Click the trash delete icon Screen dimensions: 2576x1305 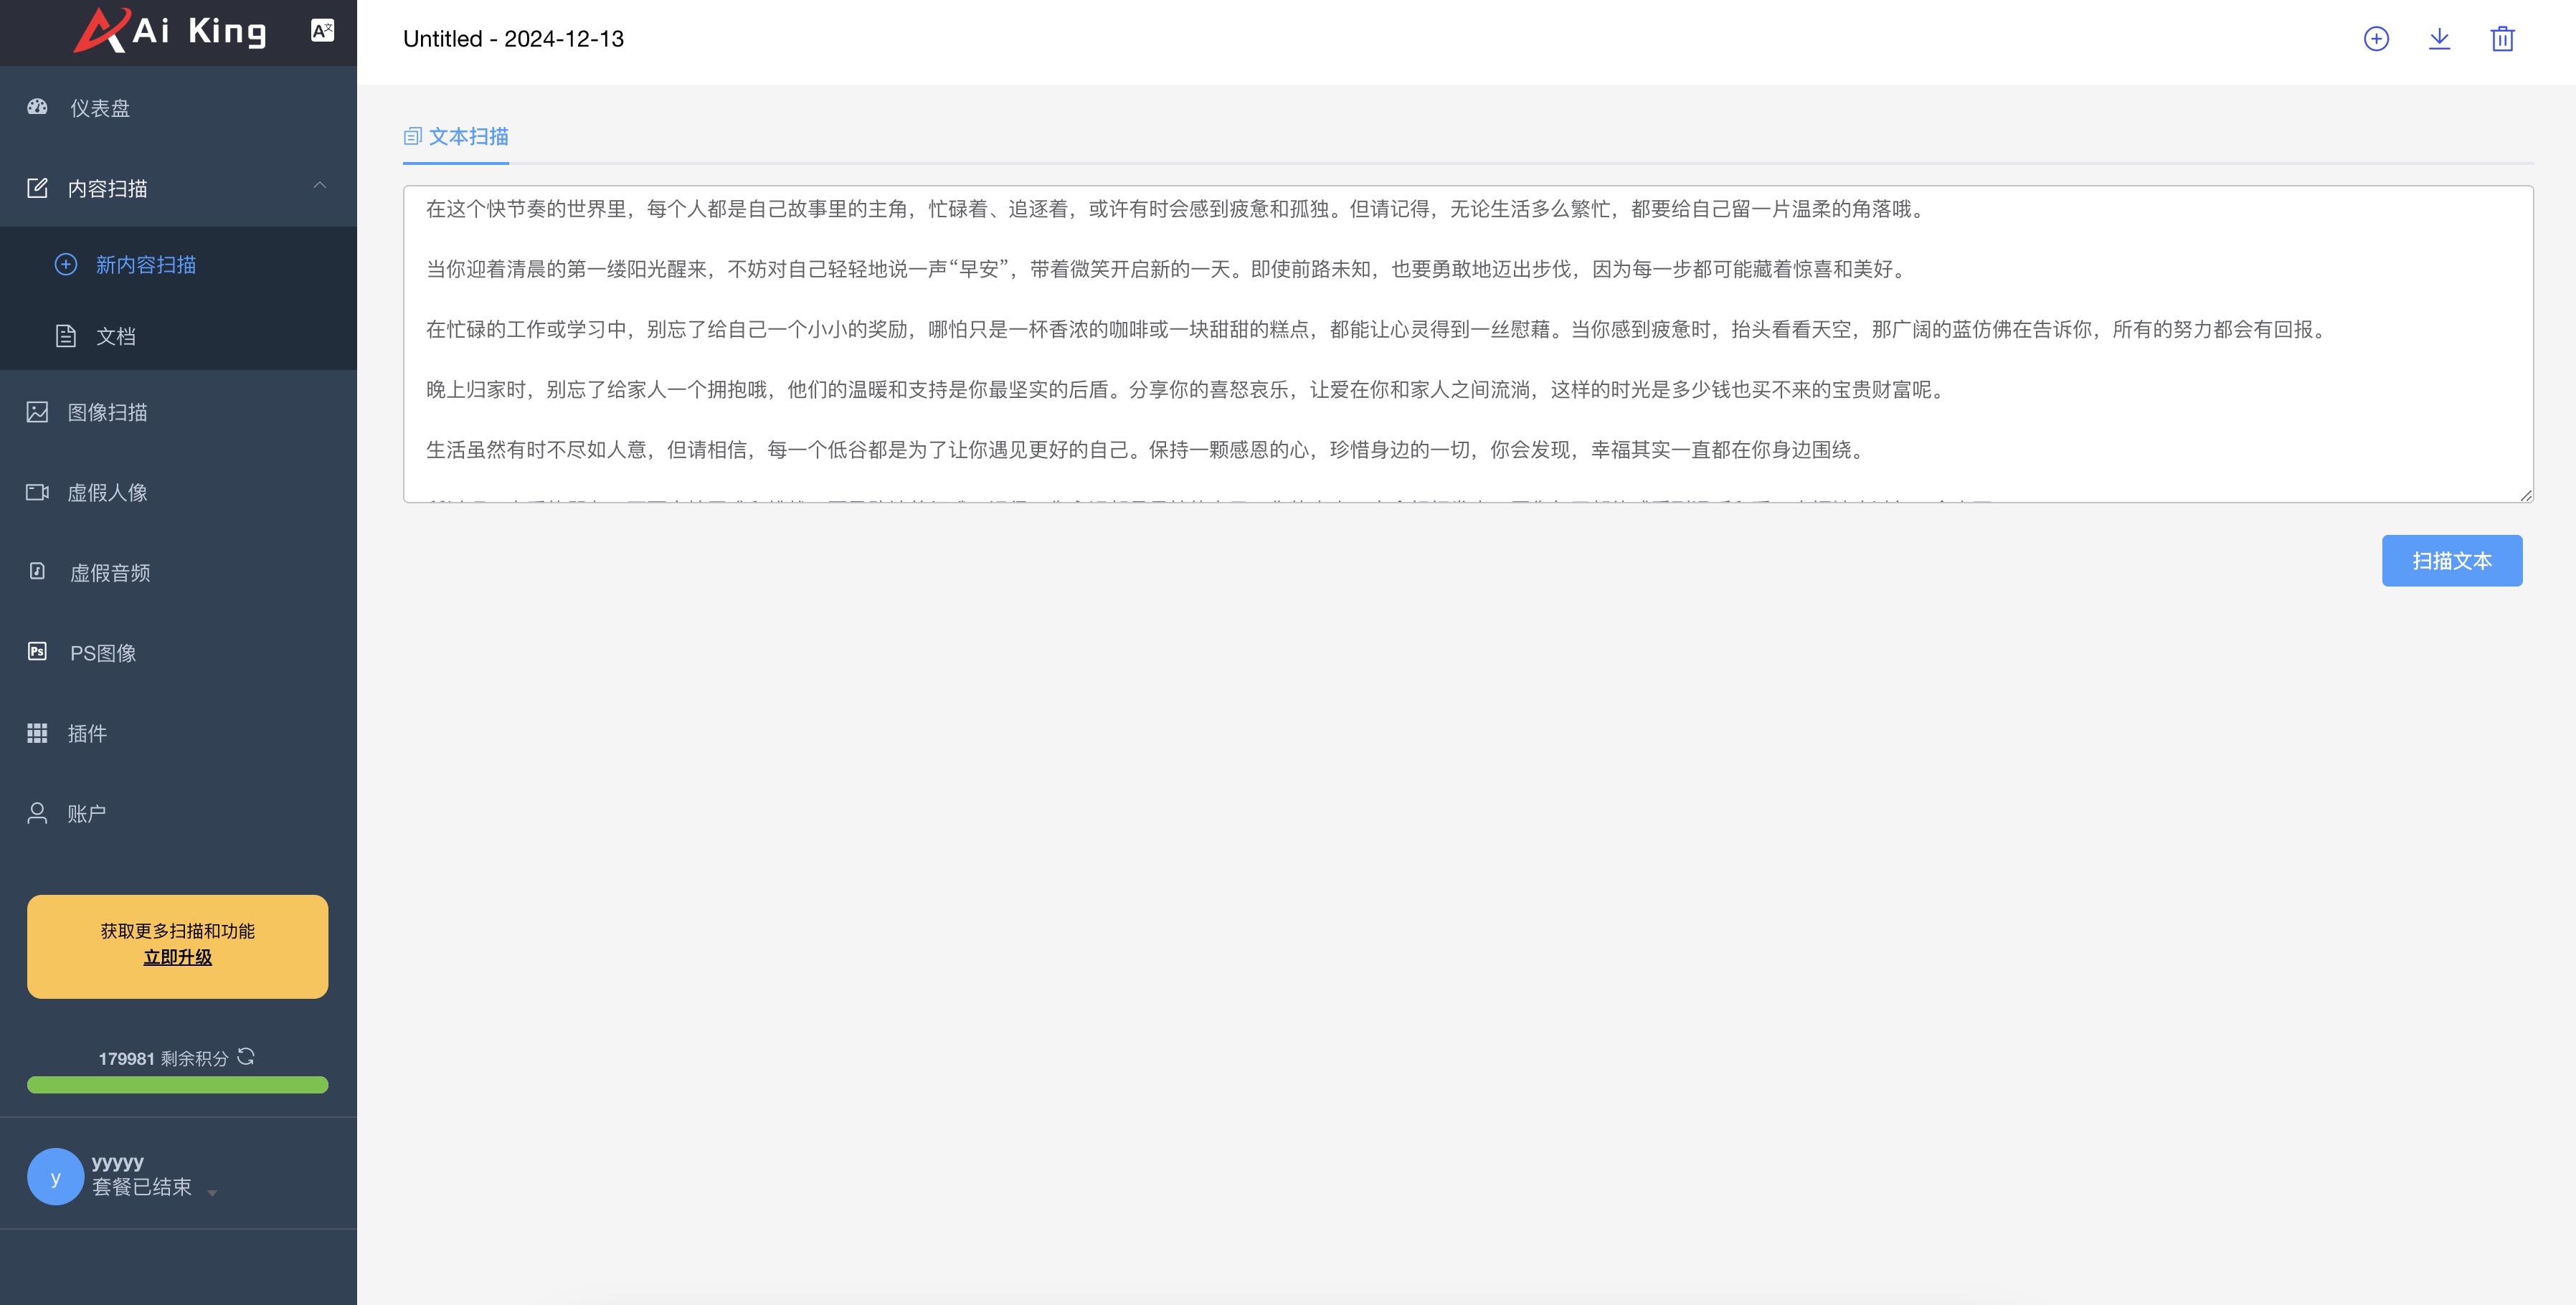coord(2502,39)
